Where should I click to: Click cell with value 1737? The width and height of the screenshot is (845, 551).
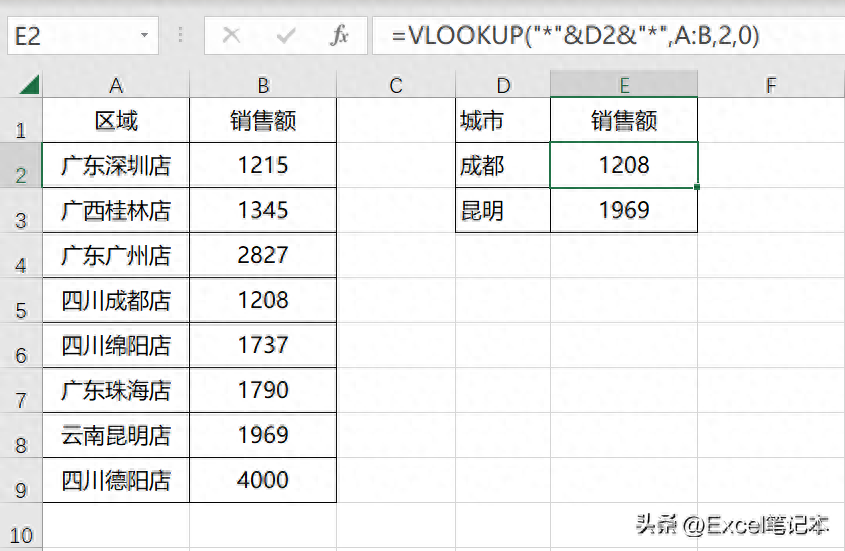point(263,346)
